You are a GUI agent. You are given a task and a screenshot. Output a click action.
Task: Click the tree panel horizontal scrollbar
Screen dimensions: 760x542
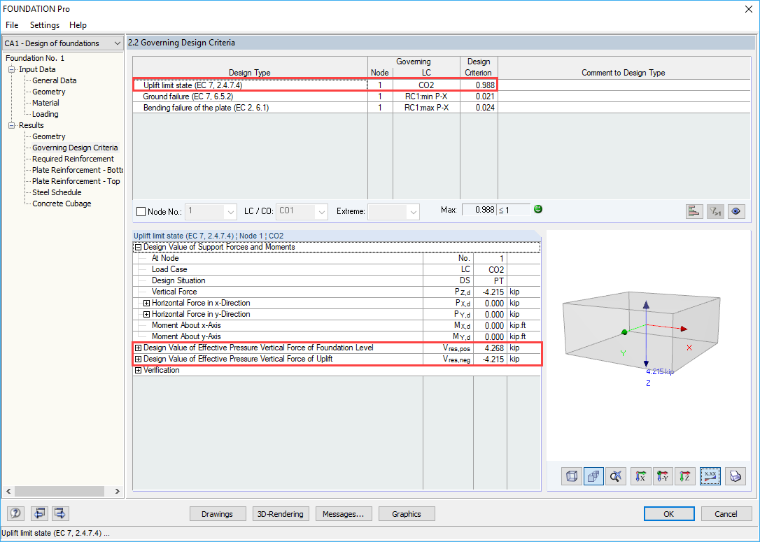pyautogui.click(x=59, y=491)
